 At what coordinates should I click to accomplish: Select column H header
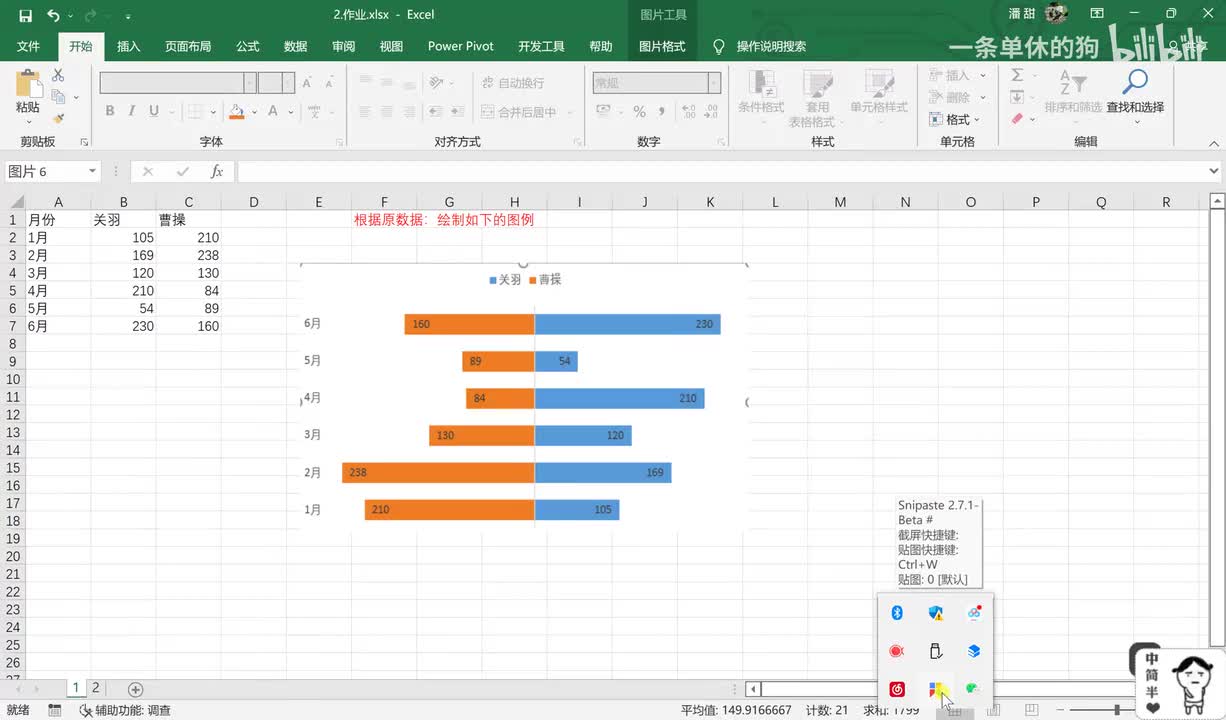click(x=514, y=202)
